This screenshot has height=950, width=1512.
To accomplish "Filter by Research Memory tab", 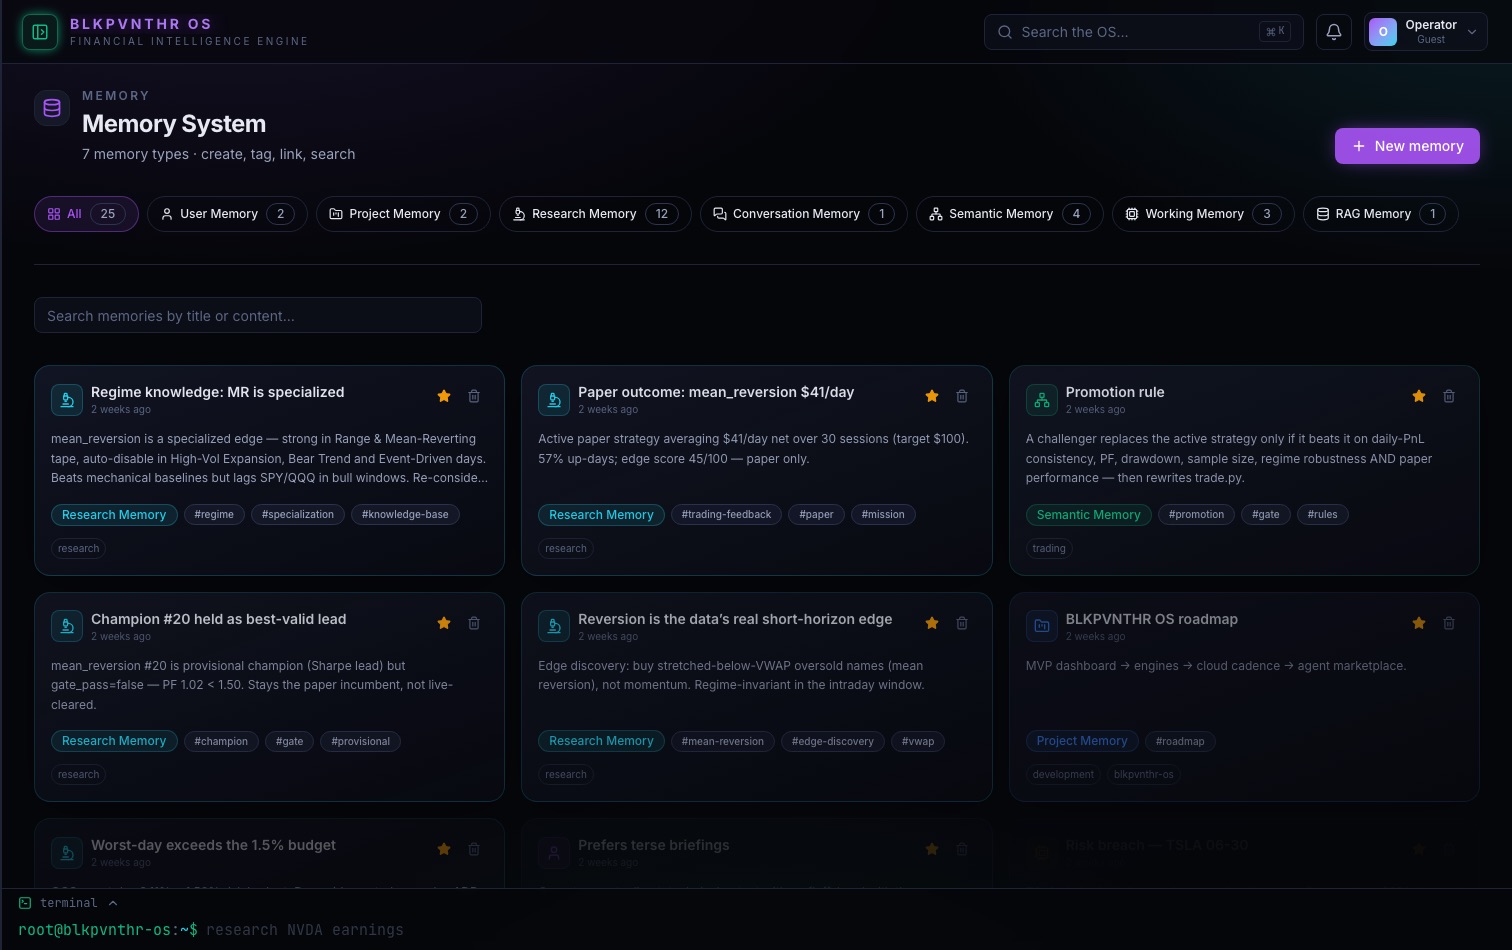I will 595,214.
